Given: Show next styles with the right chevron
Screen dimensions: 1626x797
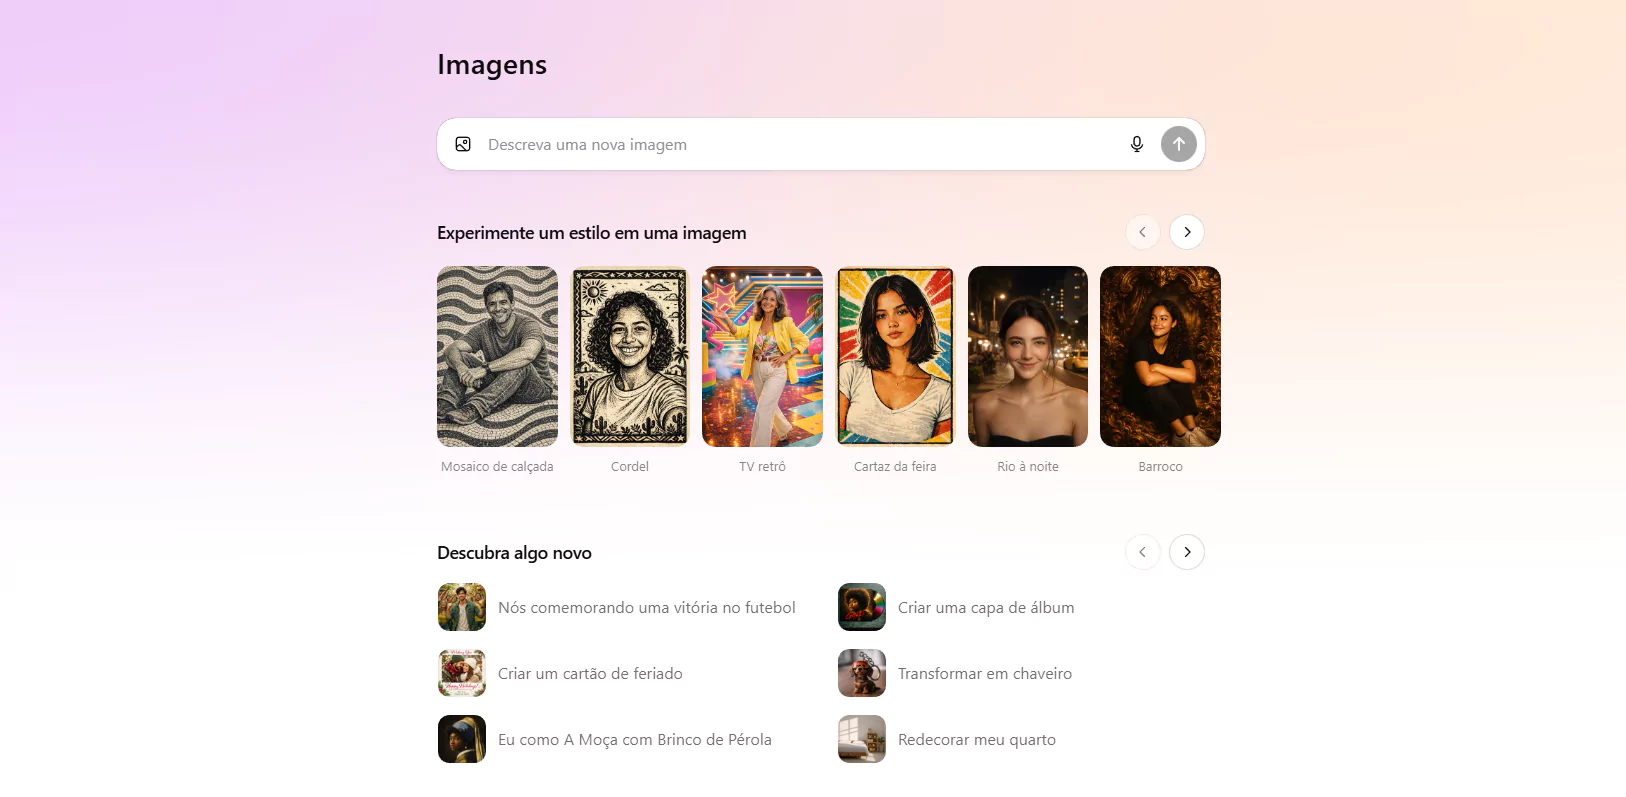Looking at the screenshot, I should click(1187, 232).
